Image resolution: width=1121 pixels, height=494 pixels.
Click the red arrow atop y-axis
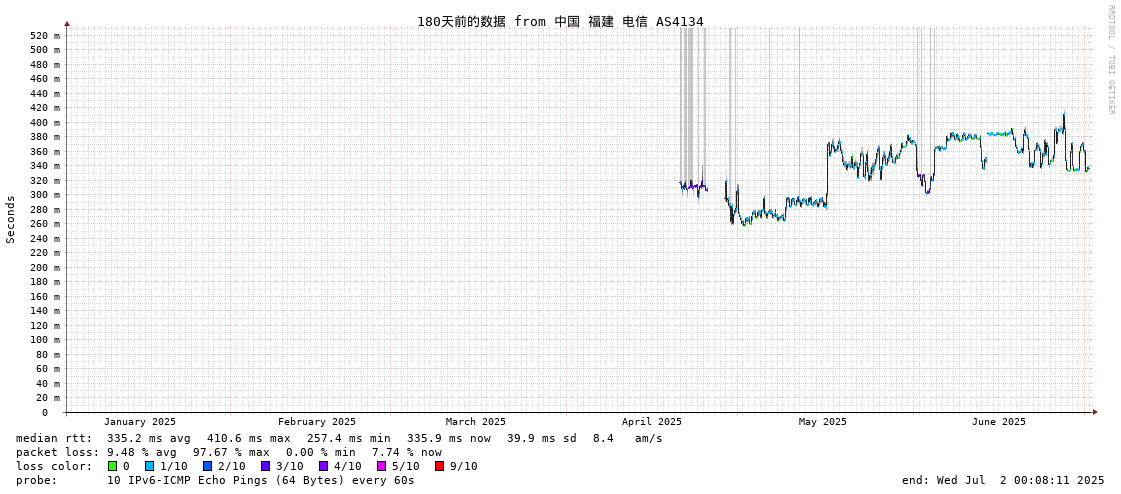[67, 24]
